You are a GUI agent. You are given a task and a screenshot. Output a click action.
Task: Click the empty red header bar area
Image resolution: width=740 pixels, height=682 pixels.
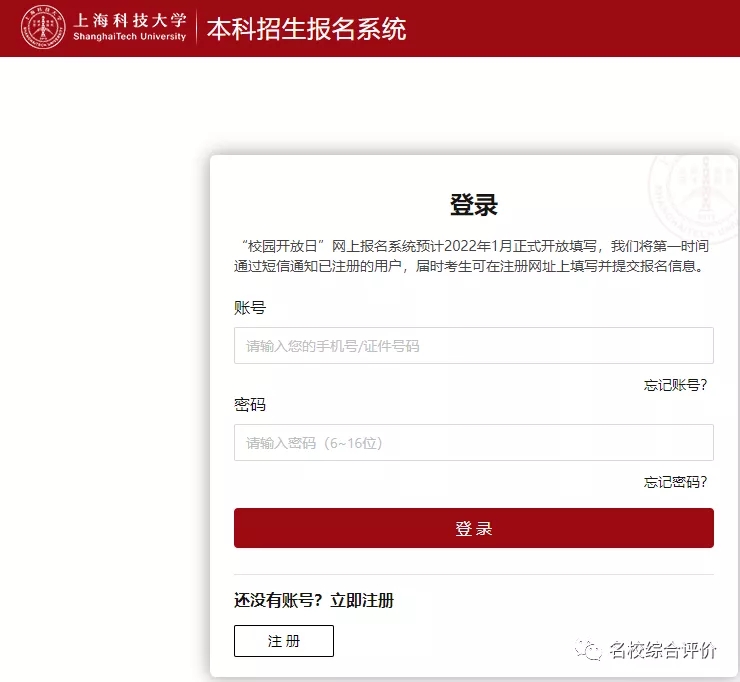(x=580, y=28)
